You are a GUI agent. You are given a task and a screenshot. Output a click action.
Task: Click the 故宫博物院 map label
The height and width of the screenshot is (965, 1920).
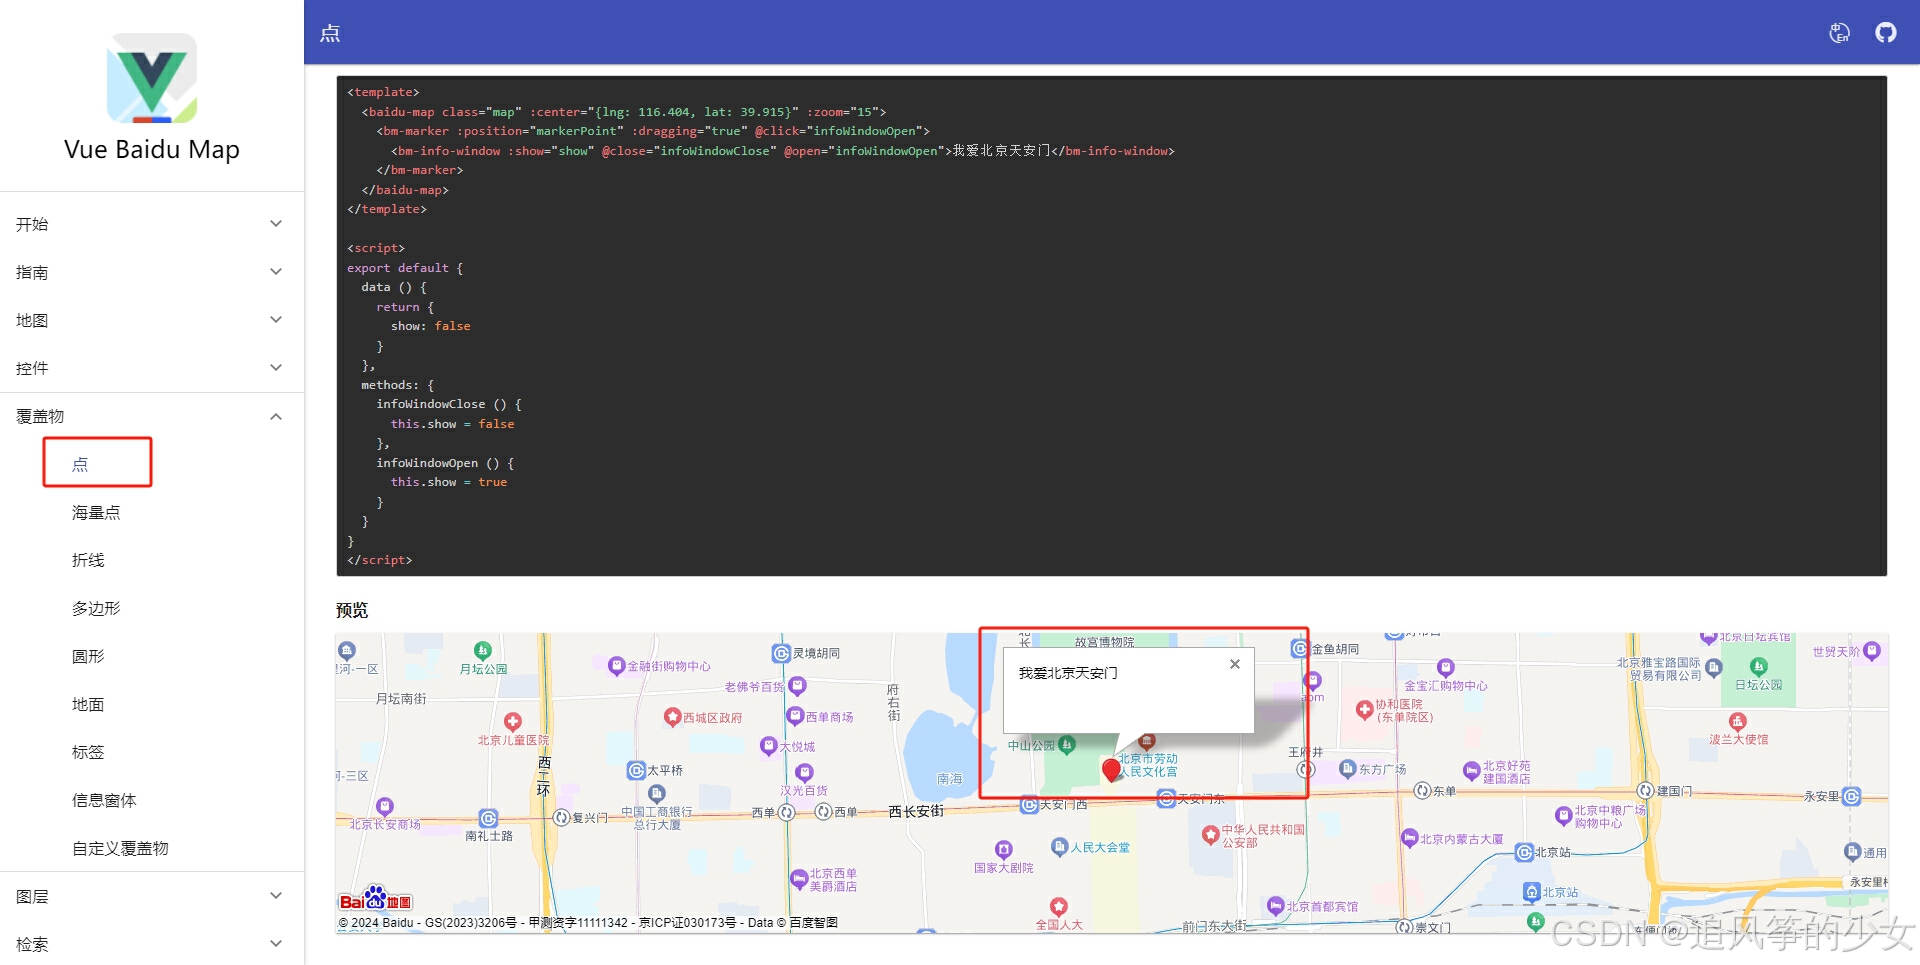point(1104,642)
